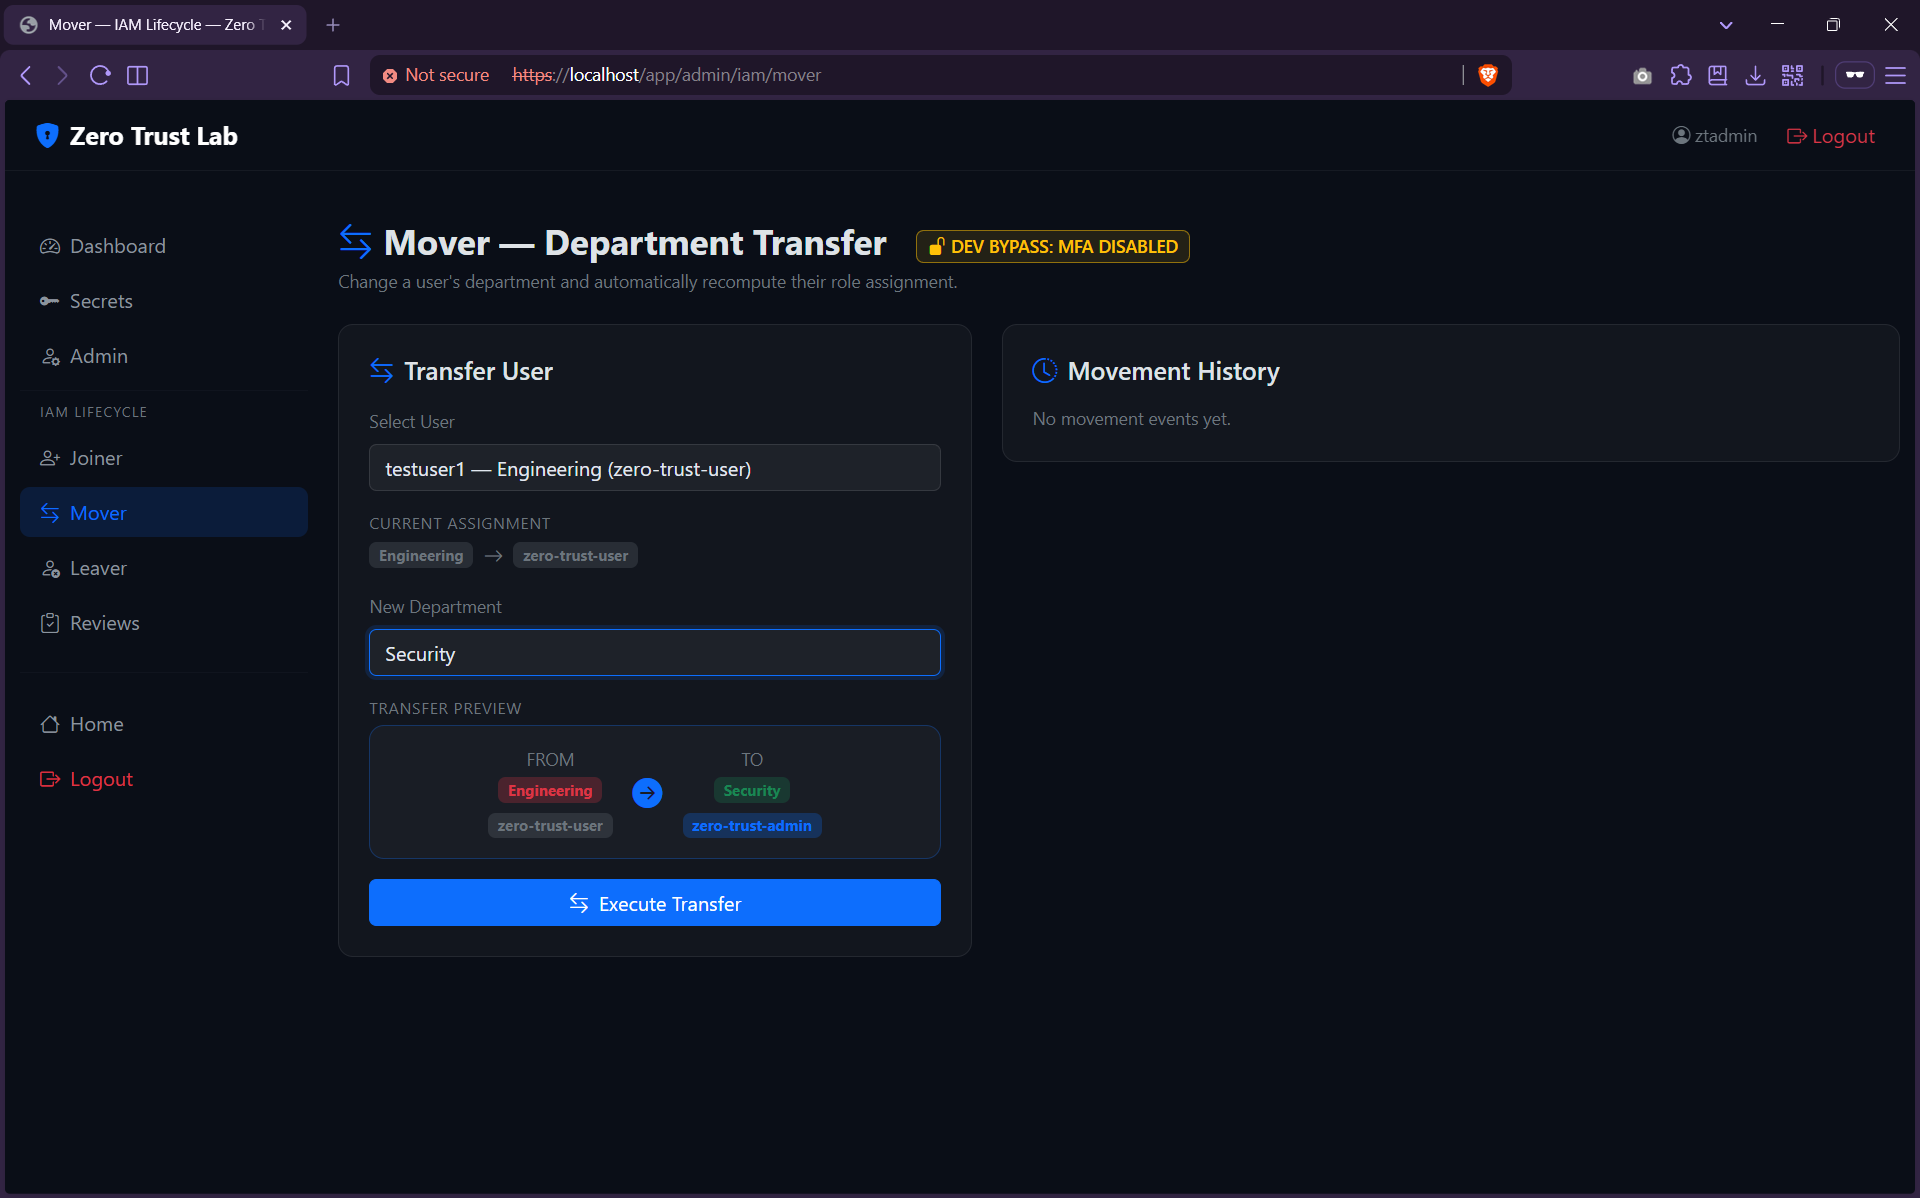1920x1198 pixels.
Task: Open the downloads icon in the toolbar
Action: click(x=1755, y=75)
